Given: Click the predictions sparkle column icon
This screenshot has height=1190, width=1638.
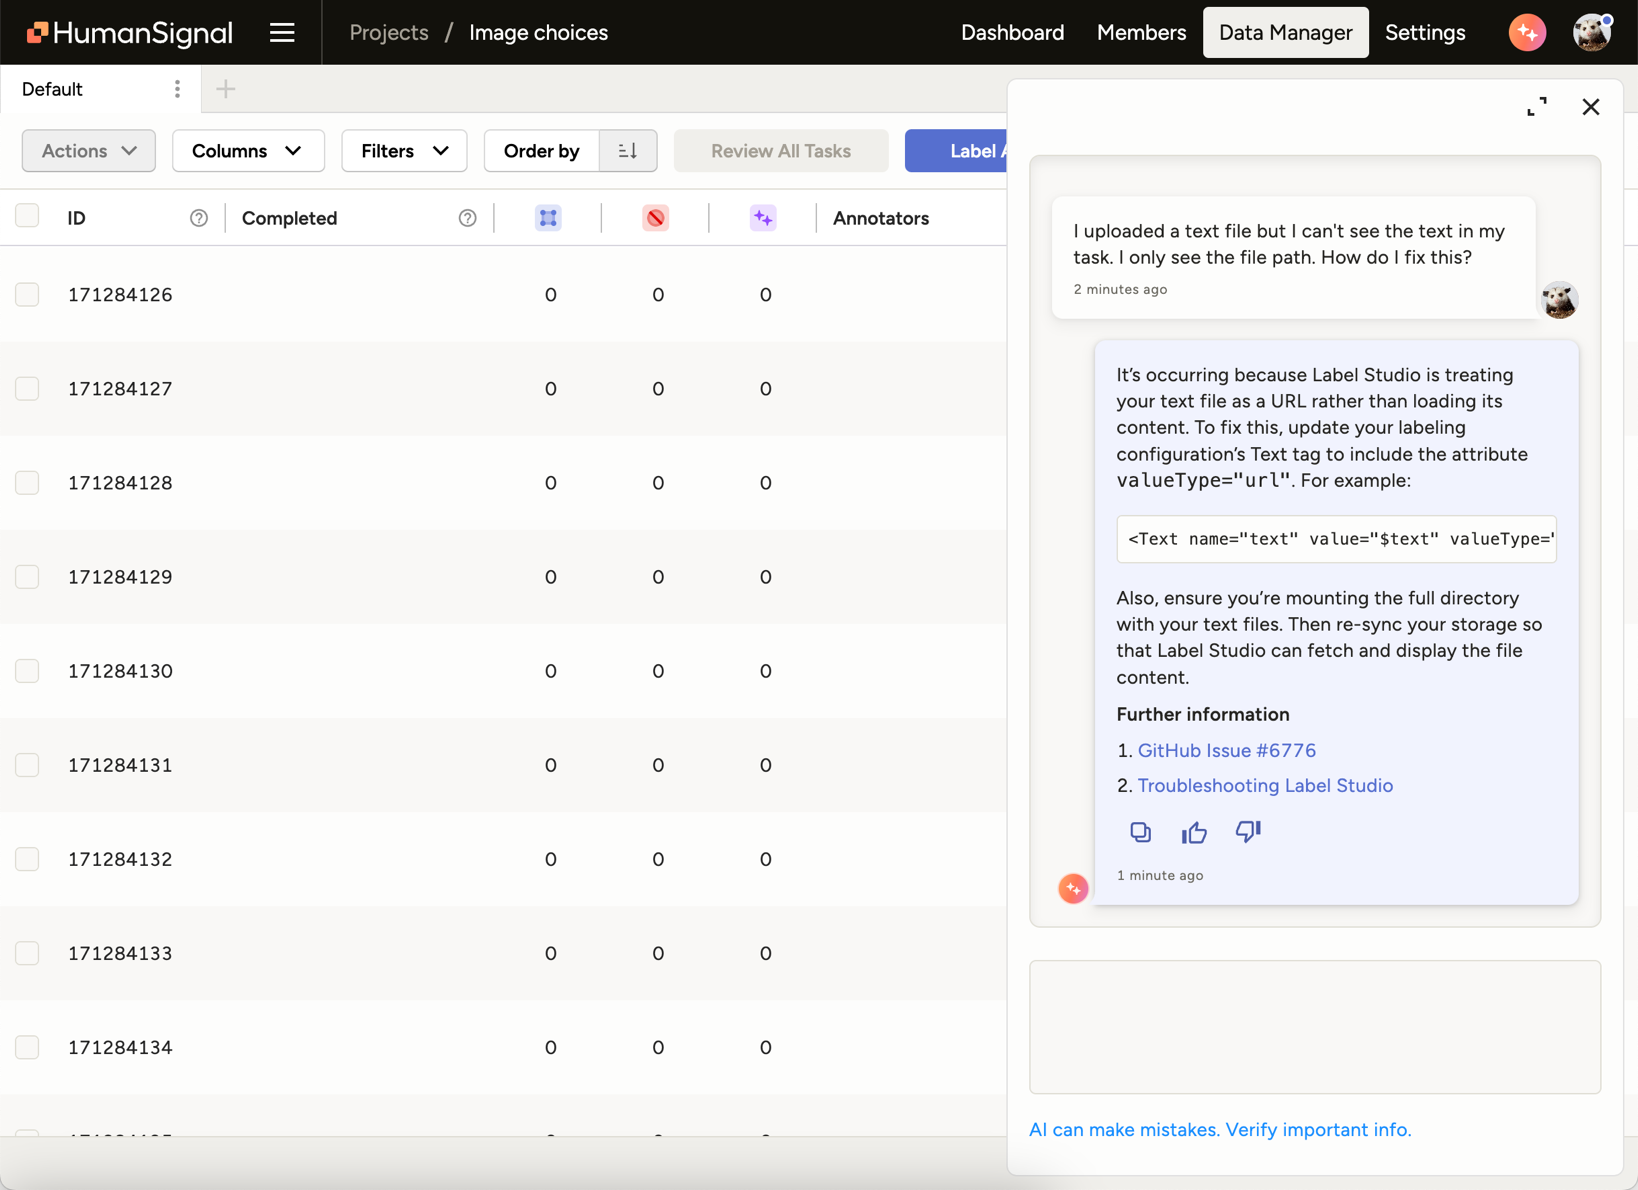Looking at the screenshot, I should tap(763, 217).
